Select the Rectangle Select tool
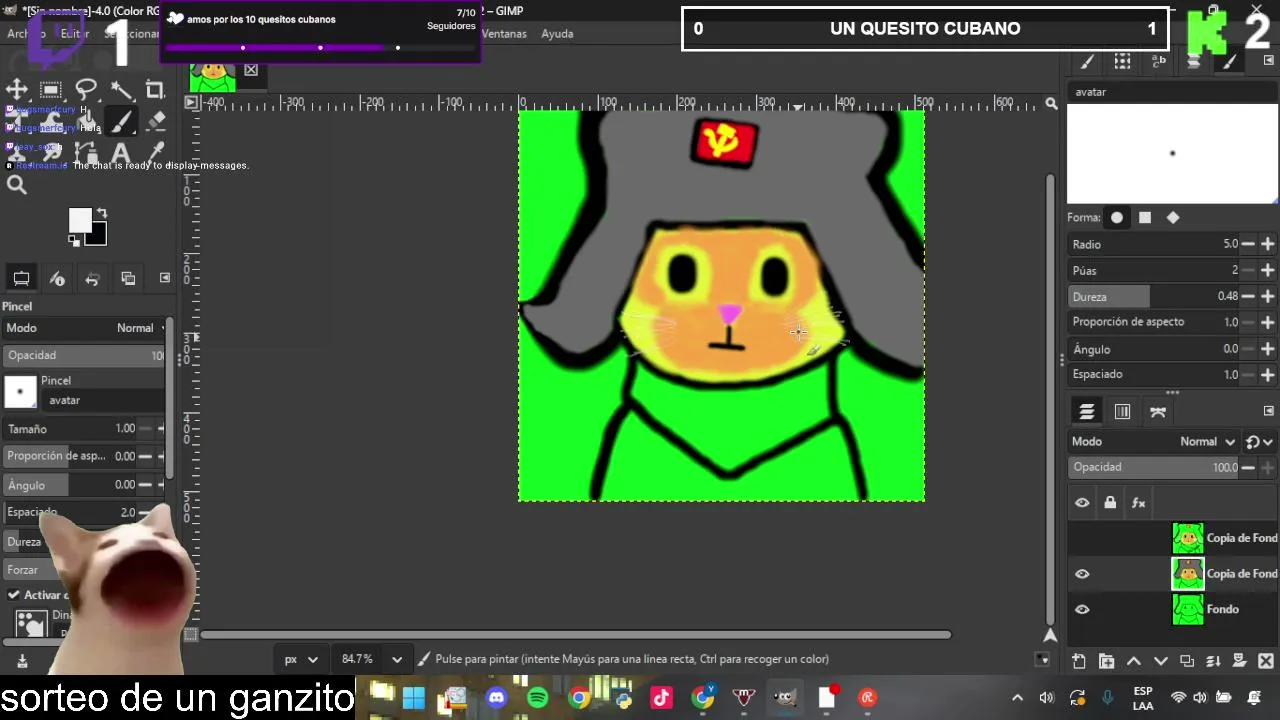This screenshot has height=720, width=1280. [x=51, y=90]
